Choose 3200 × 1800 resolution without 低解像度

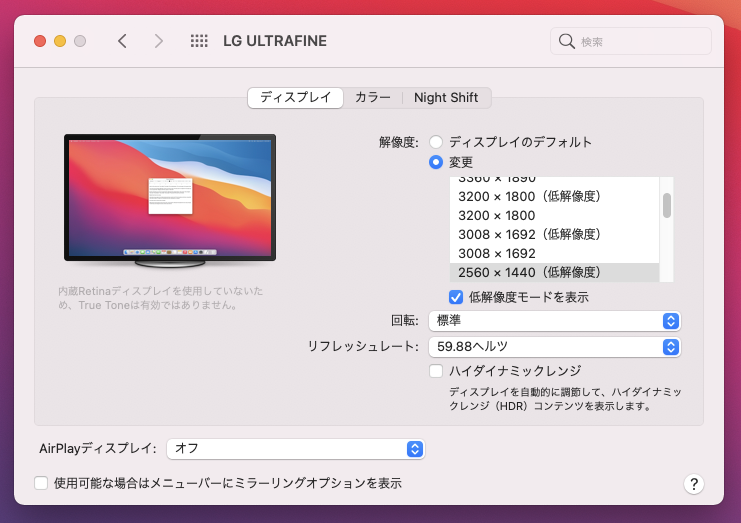[554, 215]
